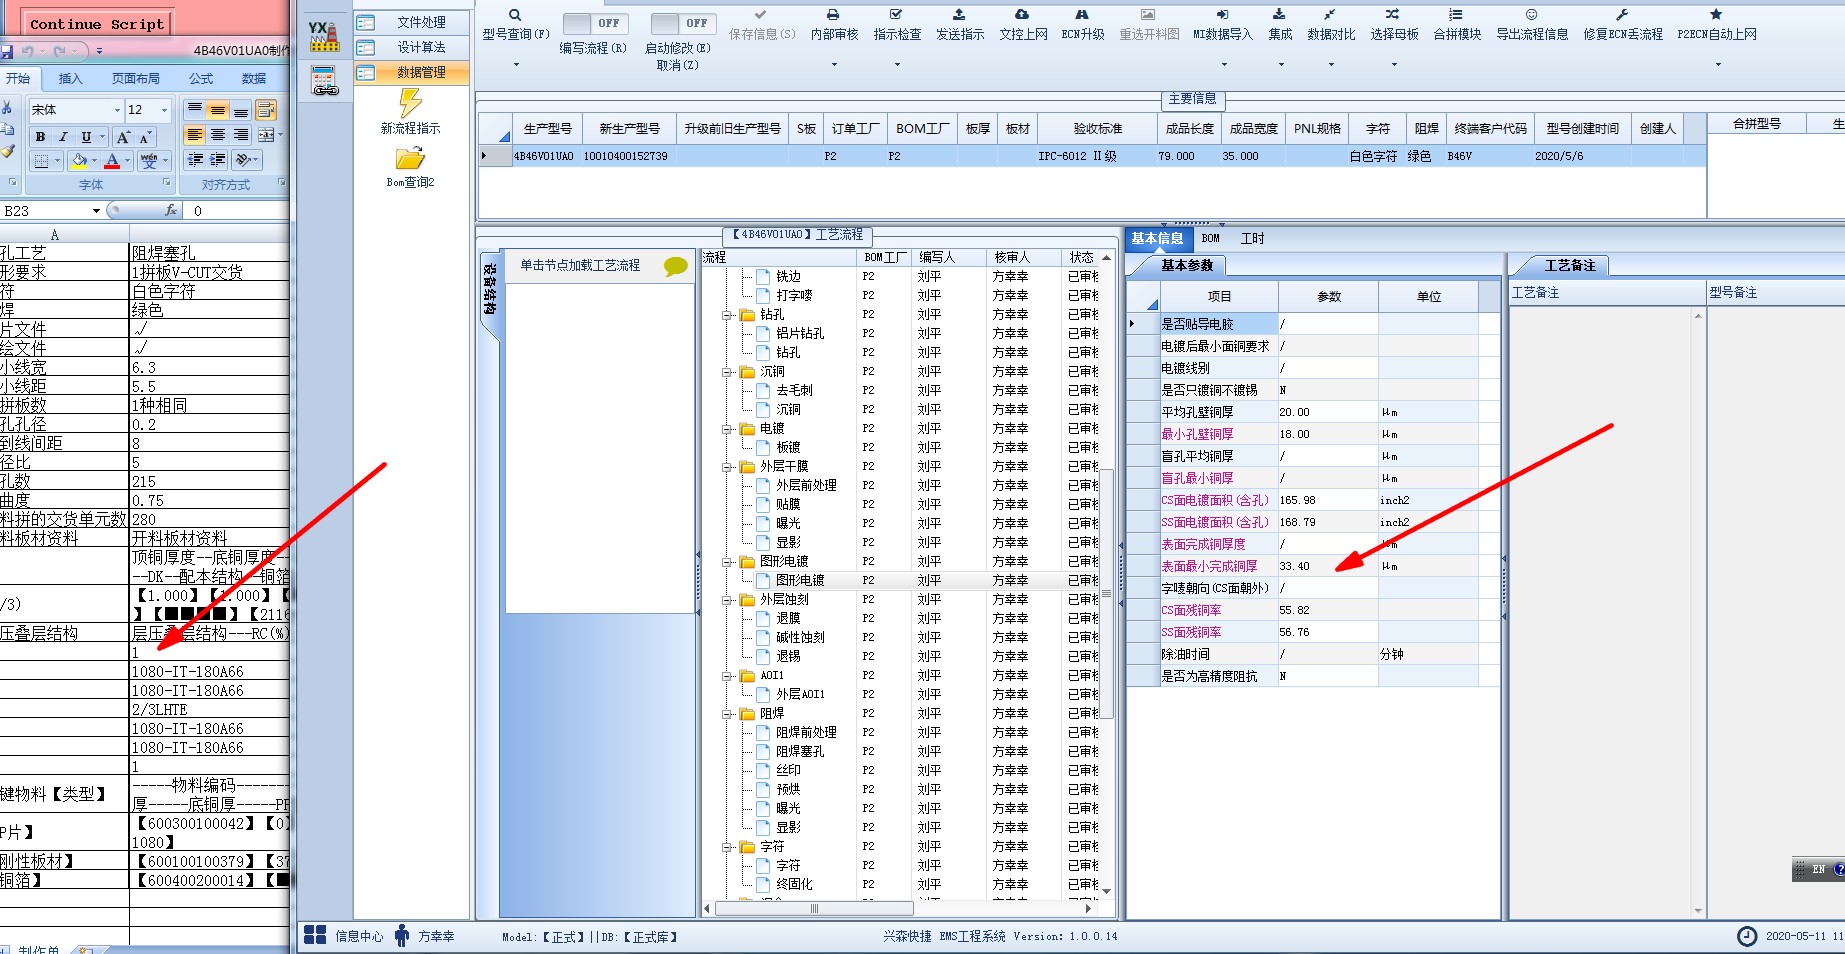Click 数据管理 sidebar section
Viewport: 1845px width, 954px height.
tap(411, 72)
